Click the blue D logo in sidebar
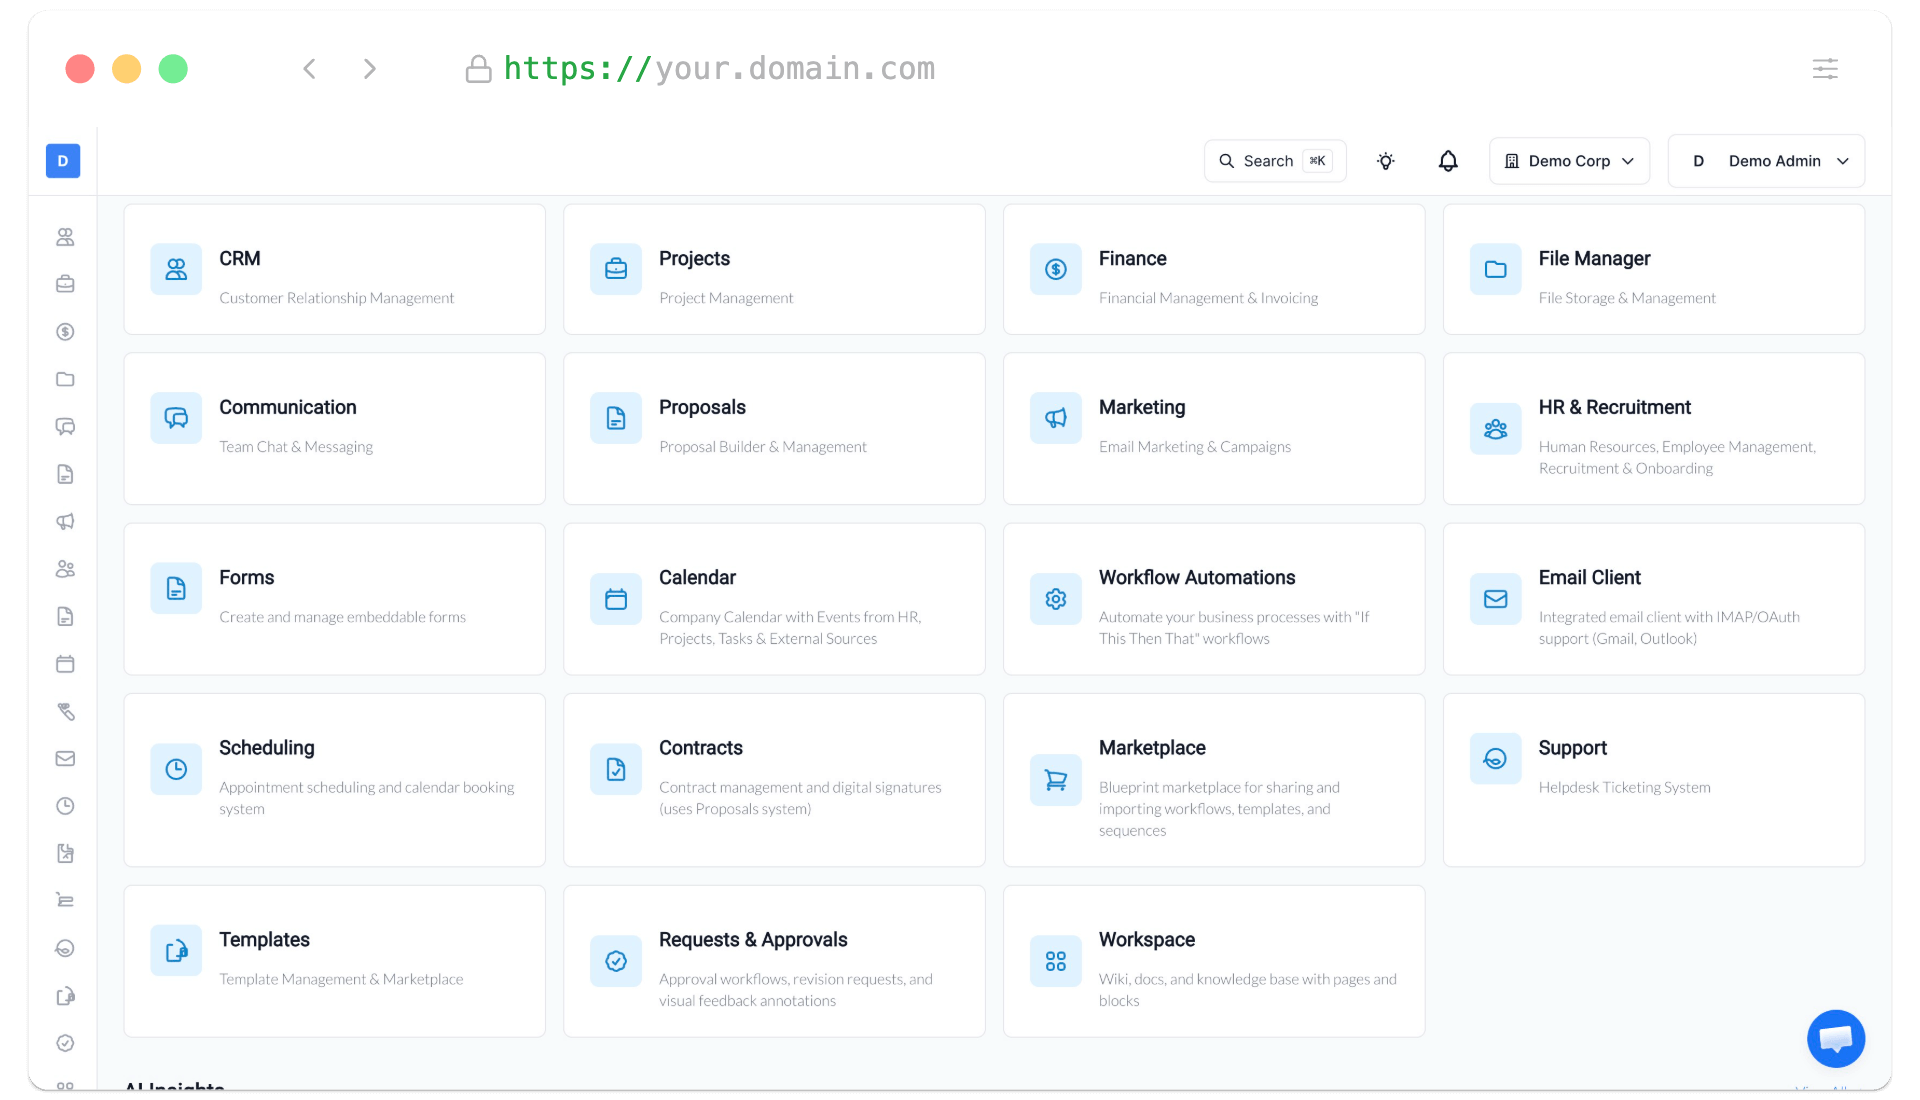This screenshot has height=1100, width=1920. [x=63, y=161]
